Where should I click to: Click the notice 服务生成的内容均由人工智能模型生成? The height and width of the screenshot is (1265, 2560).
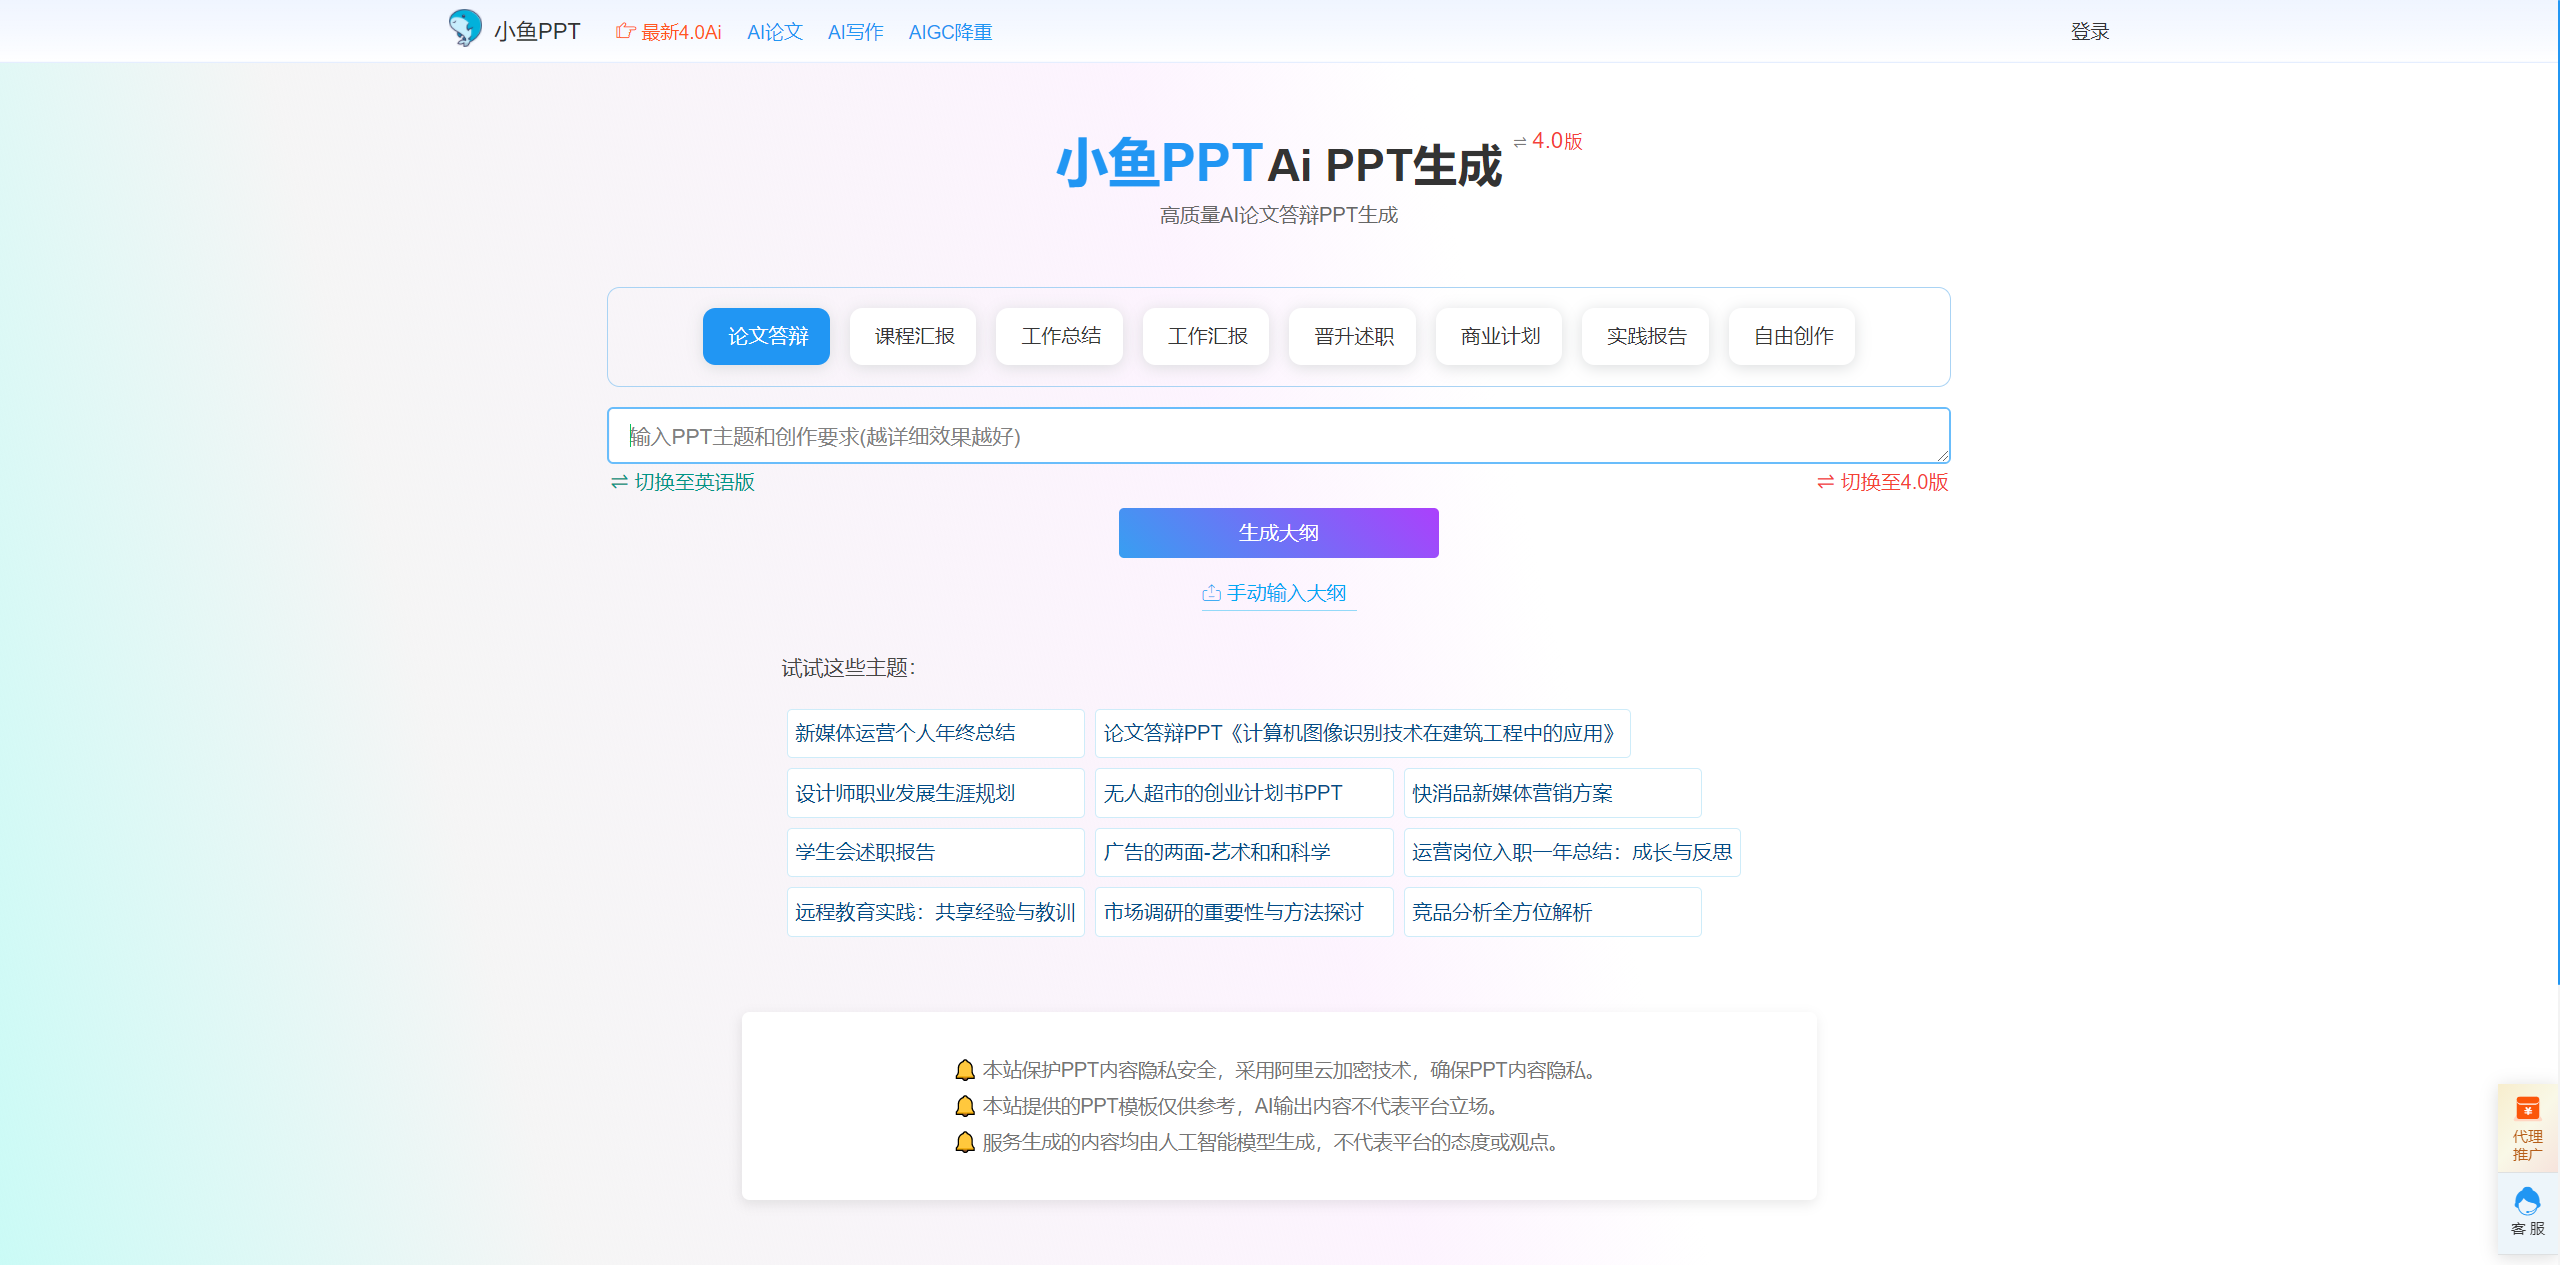tap(1259, 1142)
